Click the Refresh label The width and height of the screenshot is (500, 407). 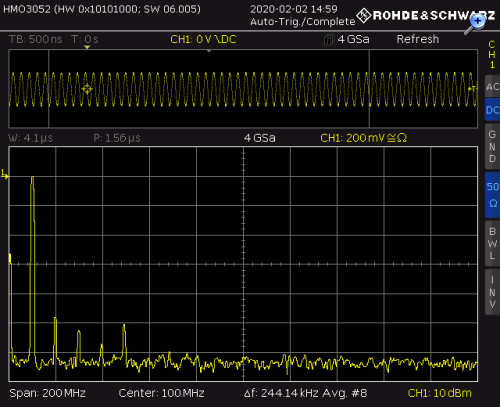click(418, 39)
